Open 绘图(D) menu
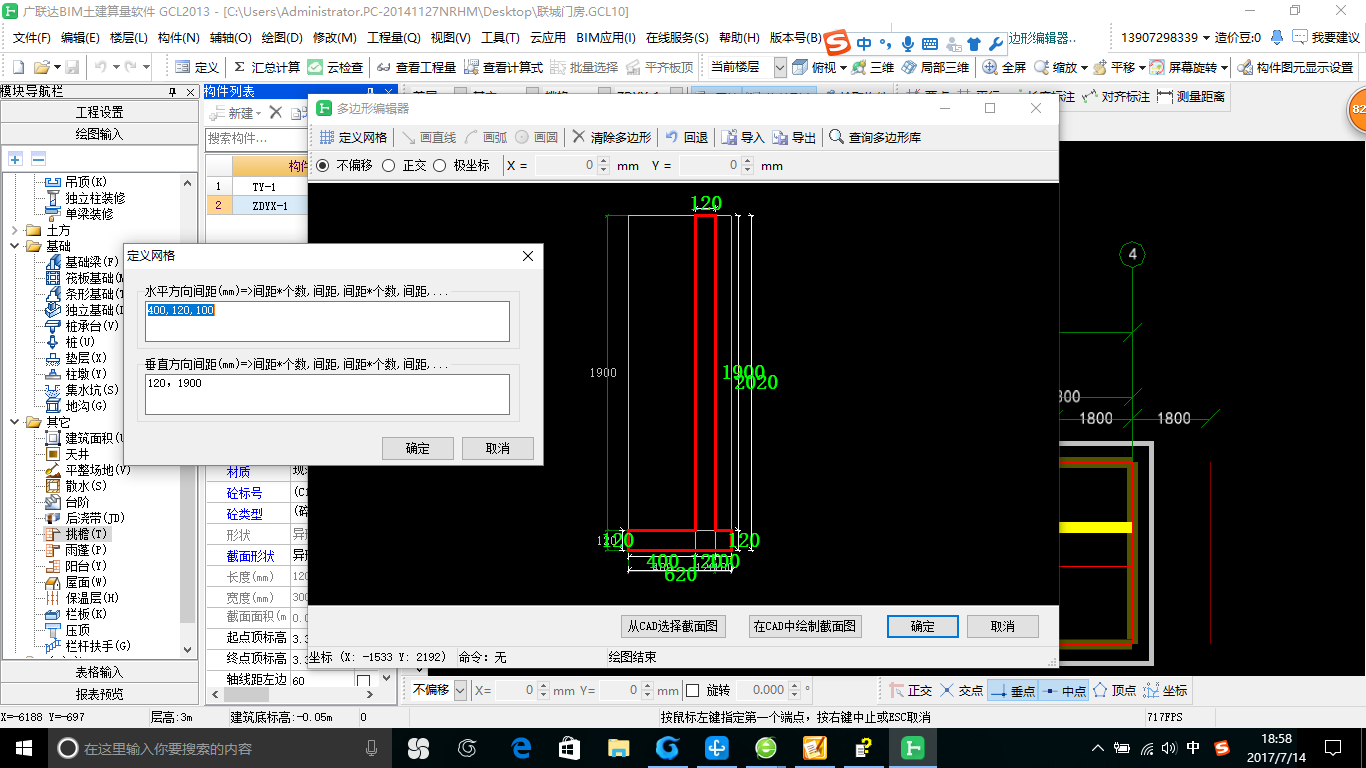1366x768 pixels. point(282,38)
